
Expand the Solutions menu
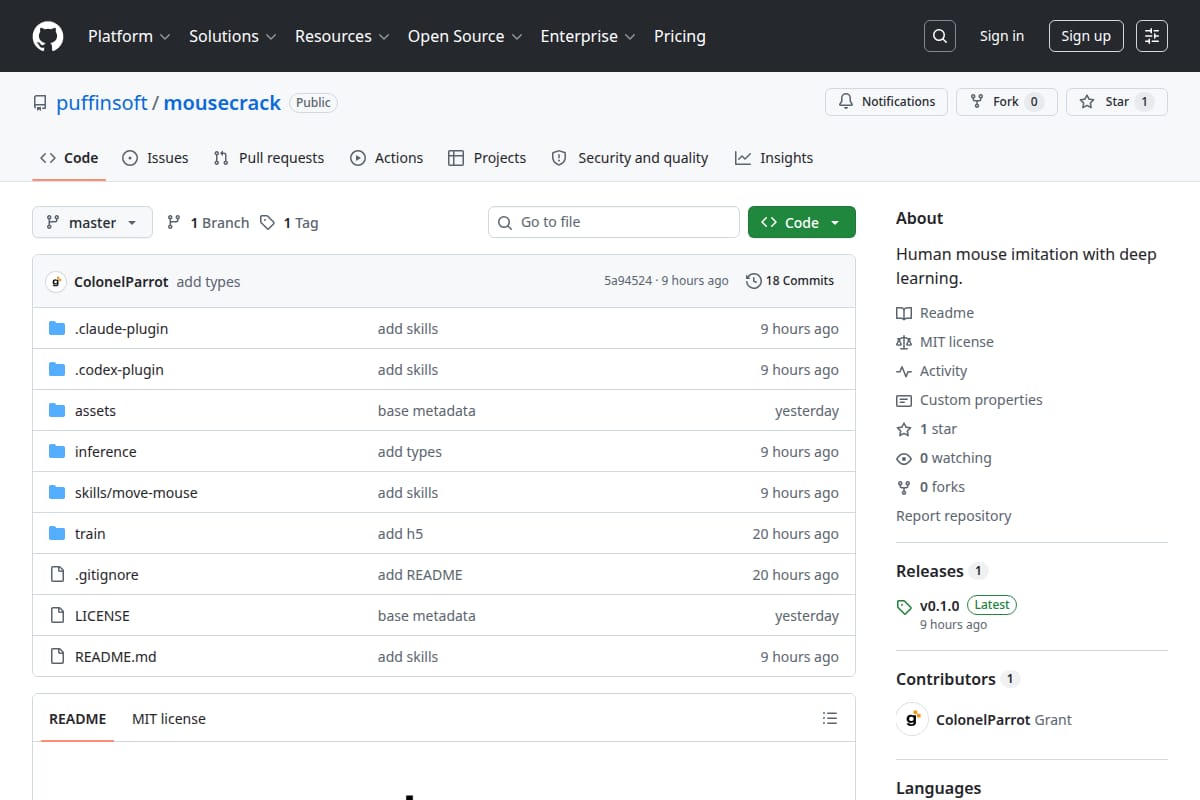pos(233,36)
